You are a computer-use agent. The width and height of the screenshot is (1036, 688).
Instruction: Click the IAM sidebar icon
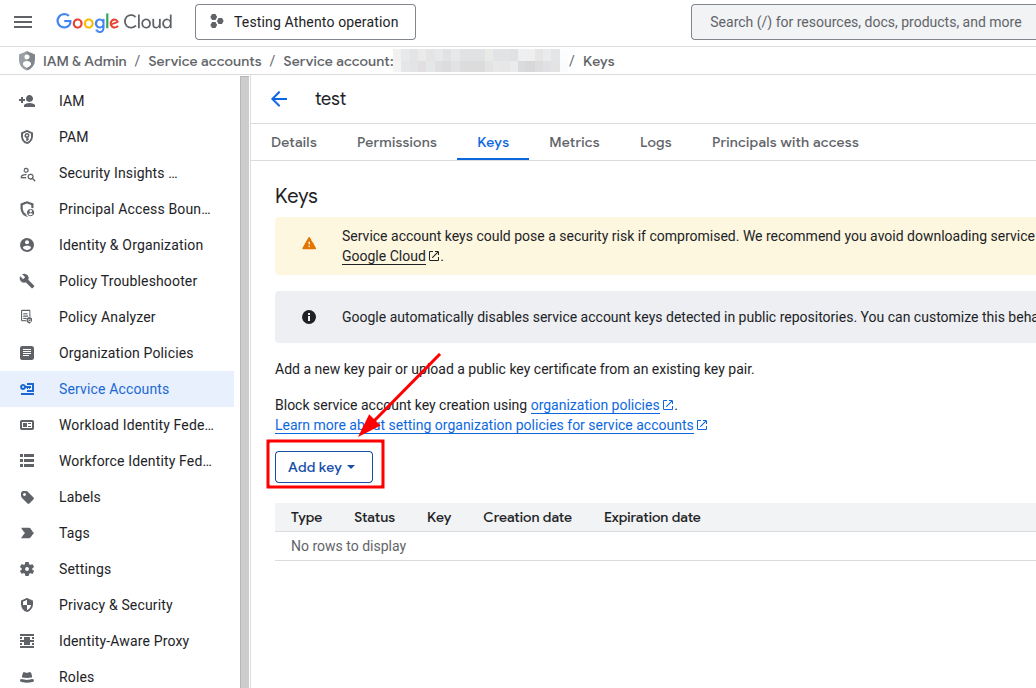27,101
